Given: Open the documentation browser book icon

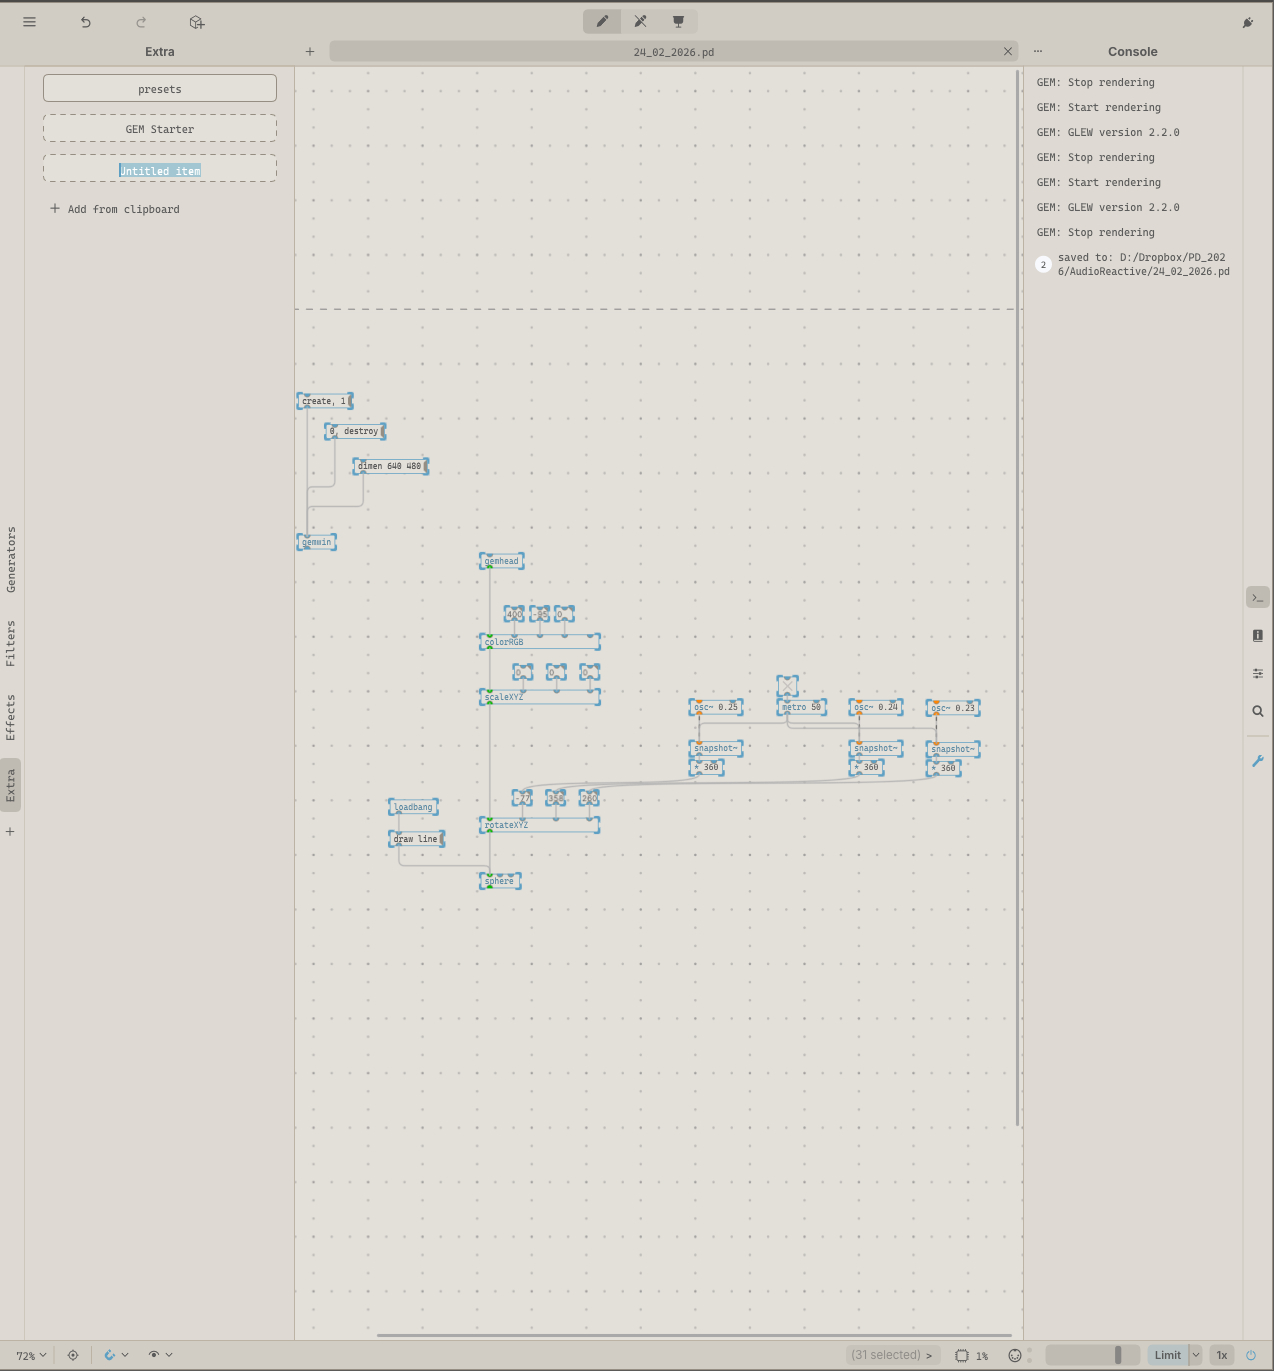Looking at the screenshot, I should (x=1257, y=636).
